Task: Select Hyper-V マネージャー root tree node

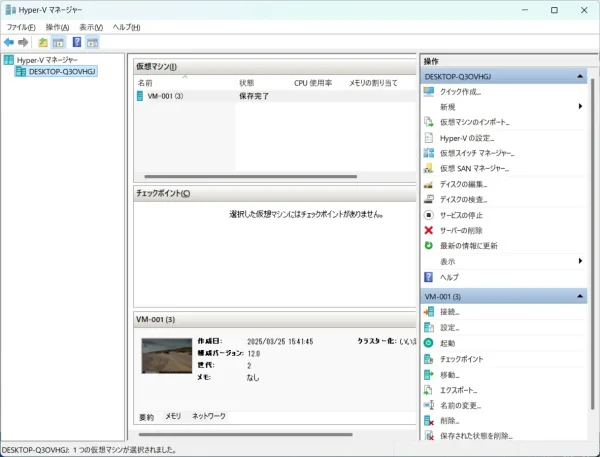Action: (x=47, y=60)
